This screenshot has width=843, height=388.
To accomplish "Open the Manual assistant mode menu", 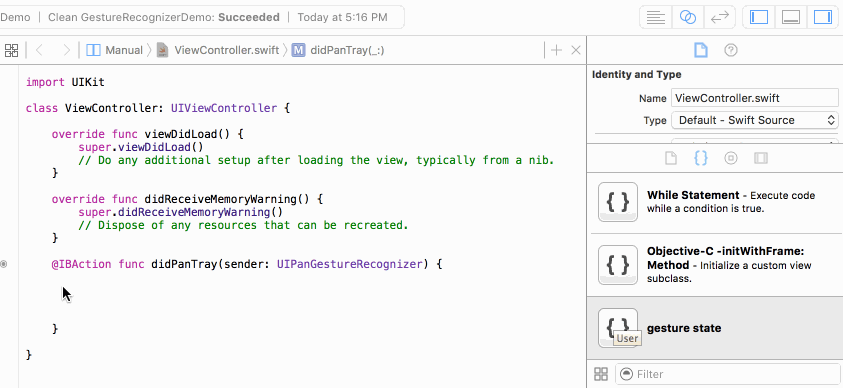I will [x=115, y=51].
